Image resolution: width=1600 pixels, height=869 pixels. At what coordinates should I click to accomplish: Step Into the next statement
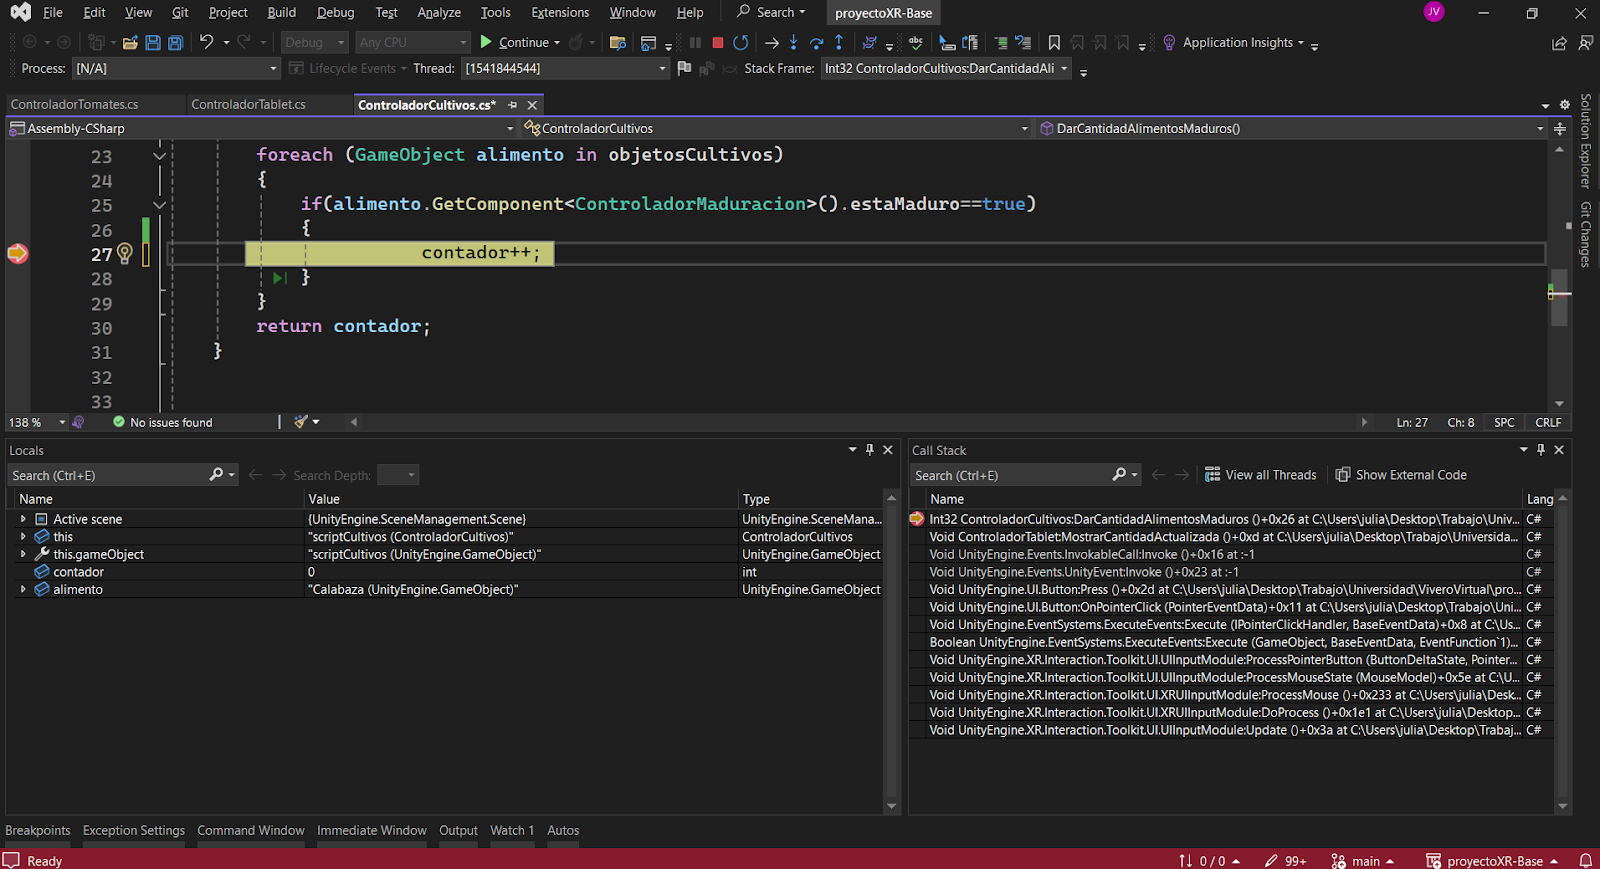(x=793, y=42)
